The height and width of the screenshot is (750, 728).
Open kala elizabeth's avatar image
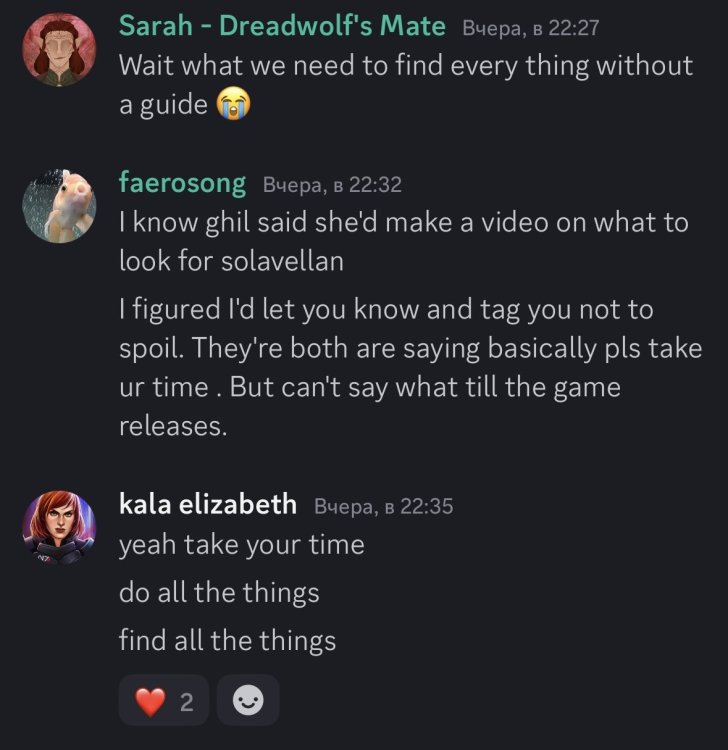[x=59, y=528]
